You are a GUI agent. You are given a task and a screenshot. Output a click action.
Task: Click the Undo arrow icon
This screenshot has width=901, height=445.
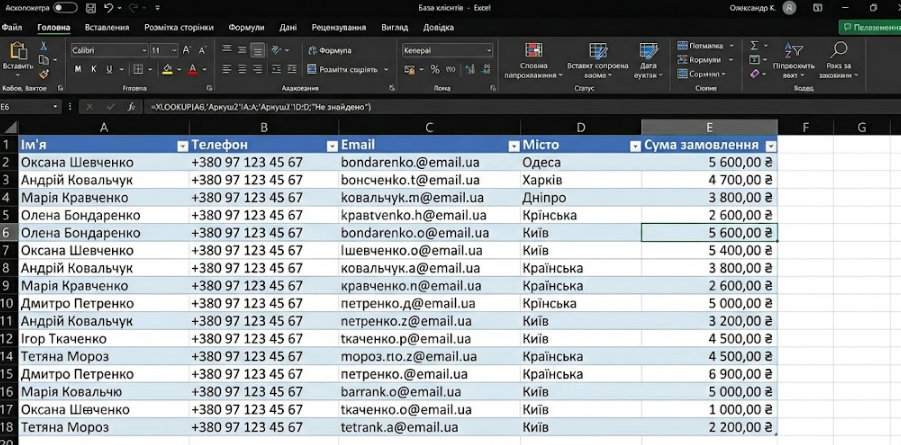[109, 8]
